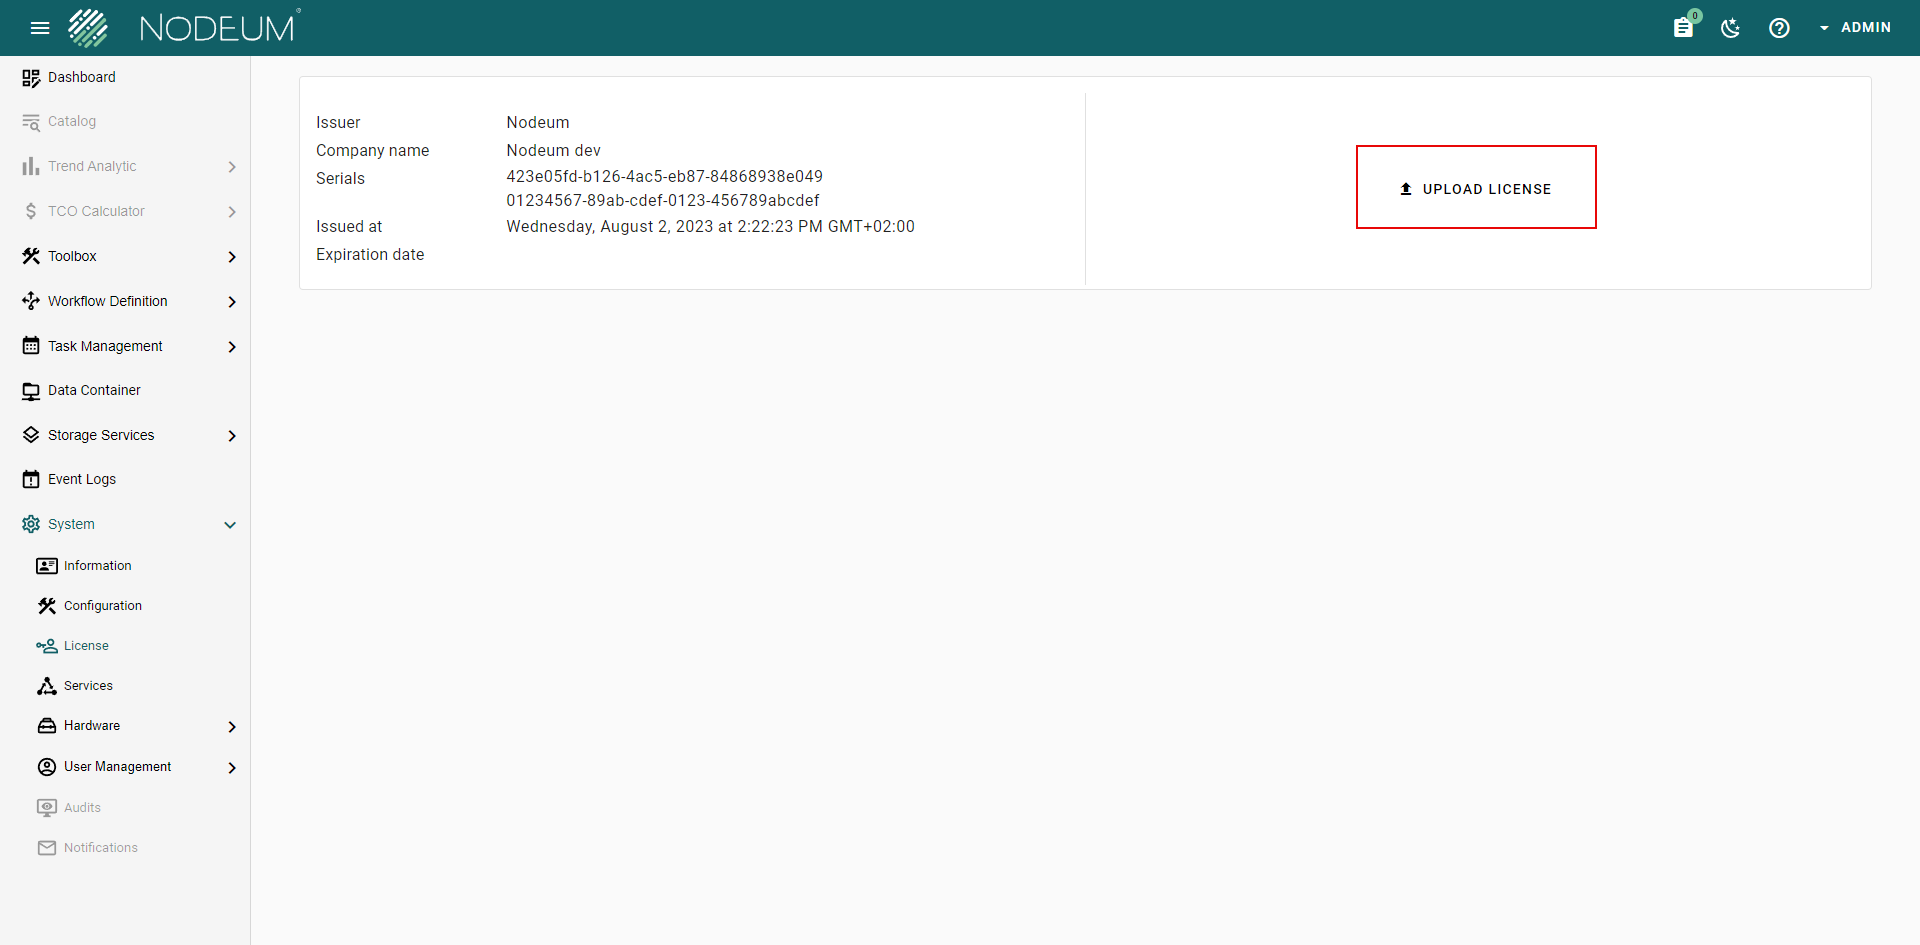The image size is (1920, 945).
Task: Click the Issuer label
Action: [338, 123]
